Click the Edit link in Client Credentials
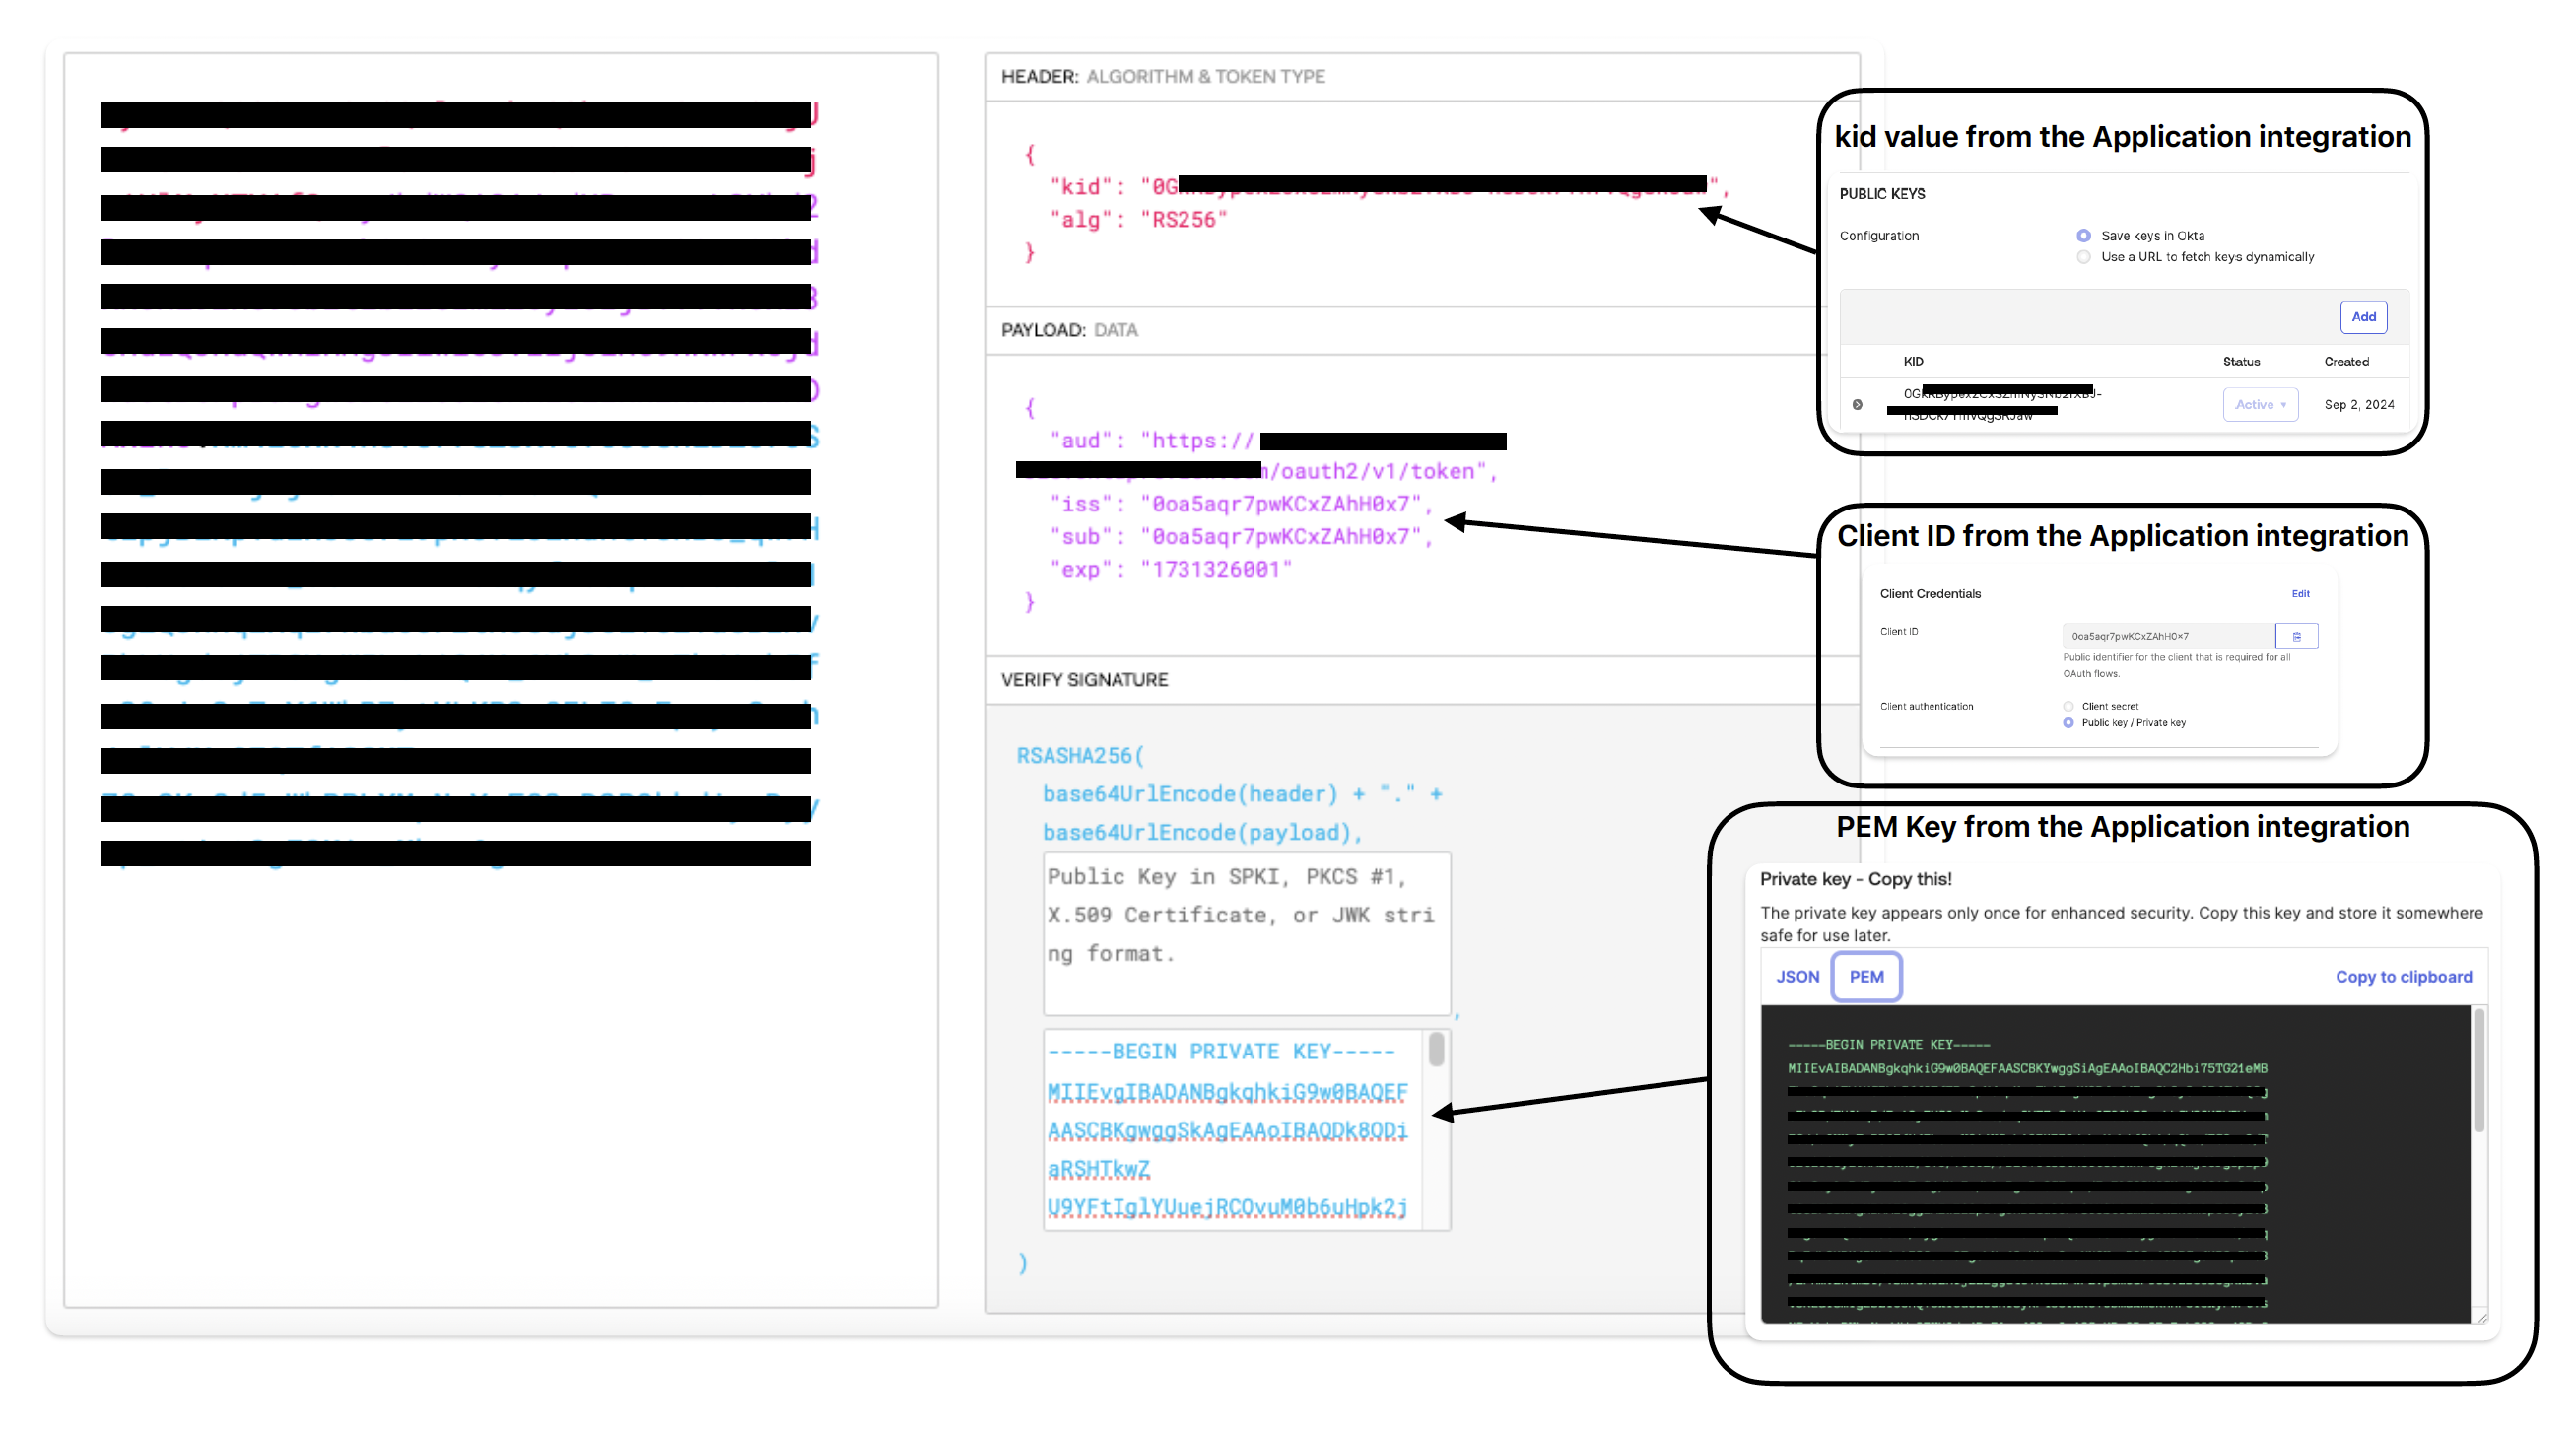The width and height of the screenshot is (2576, 1429). 2301,593
